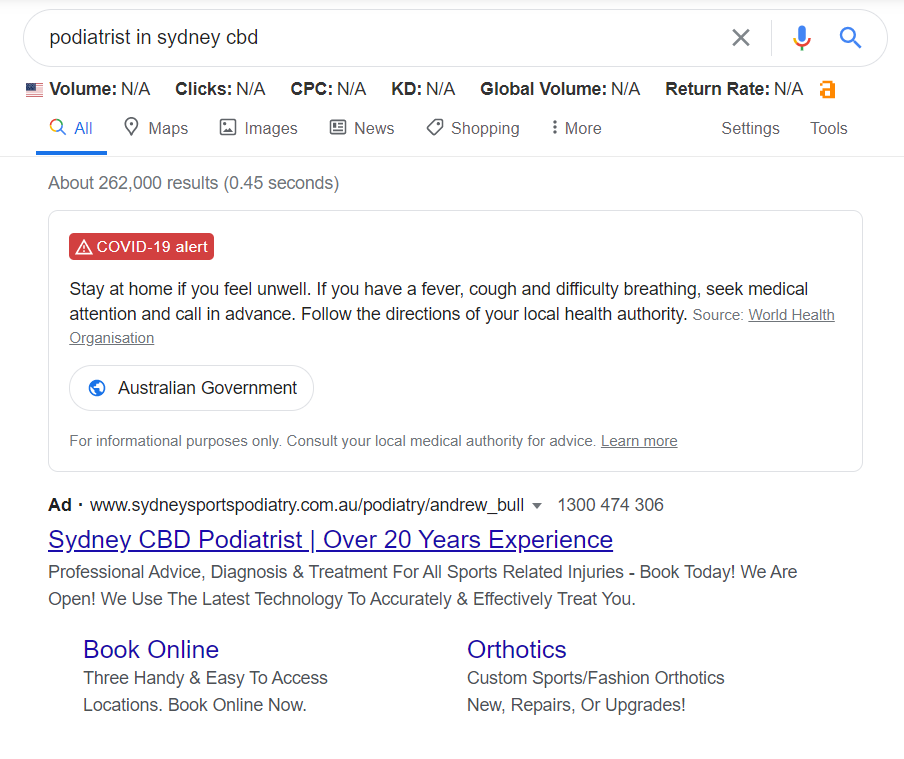Image resolution: width=904 pixels, height=759 pixels.
Task: Open the ad URL dropdown arrow
Action: click(537, 506)
